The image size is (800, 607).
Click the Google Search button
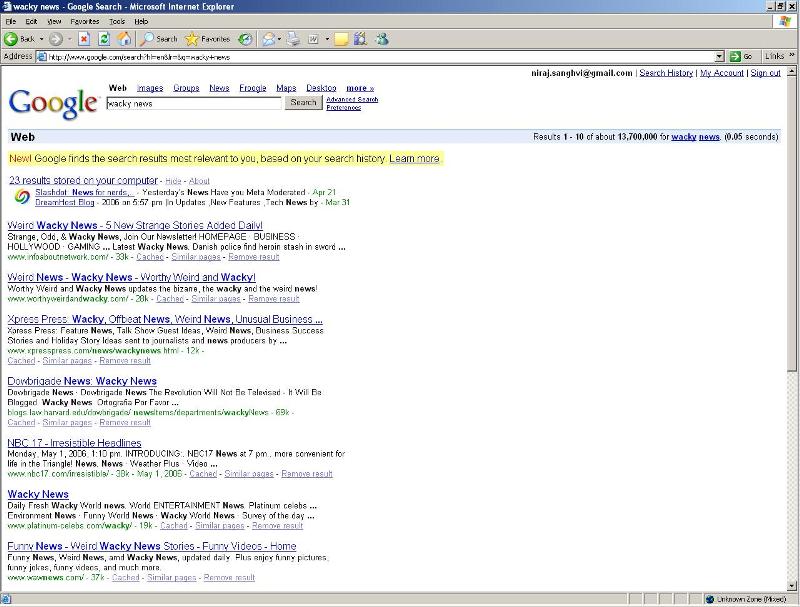[x=303, y=102]
